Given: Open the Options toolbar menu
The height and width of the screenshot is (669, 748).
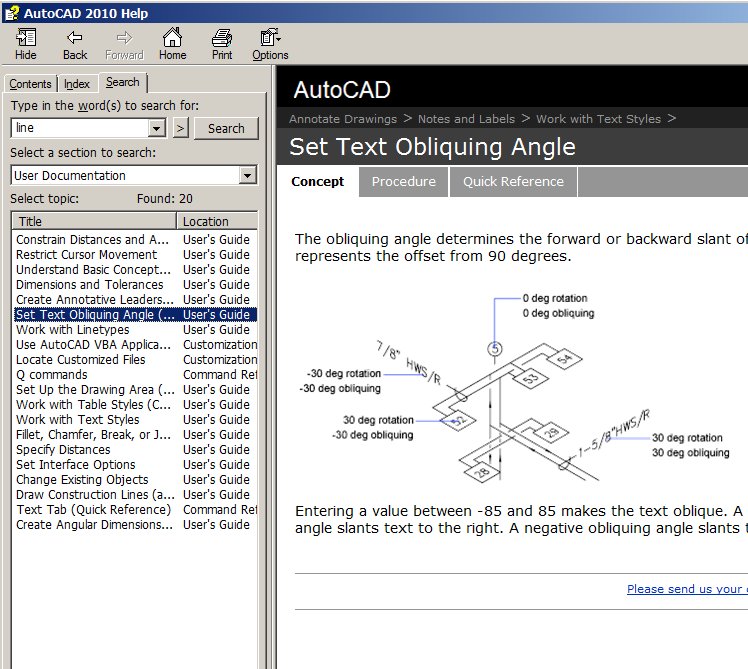Looking at the screenshot, I should [270, 43].
